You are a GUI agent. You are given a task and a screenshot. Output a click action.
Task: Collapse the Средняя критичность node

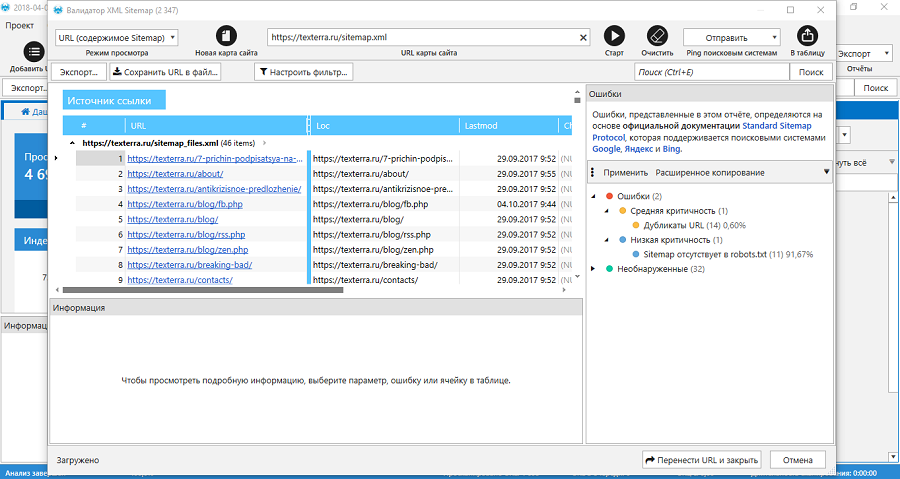(607, 211)
